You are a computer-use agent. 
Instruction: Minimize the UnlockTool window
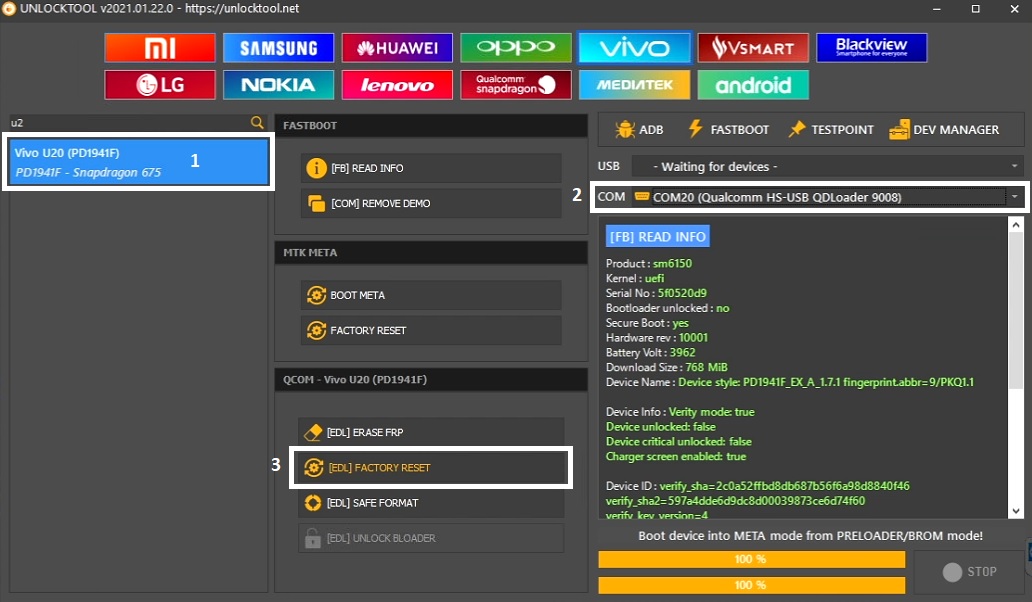click(x=937, y=9)
